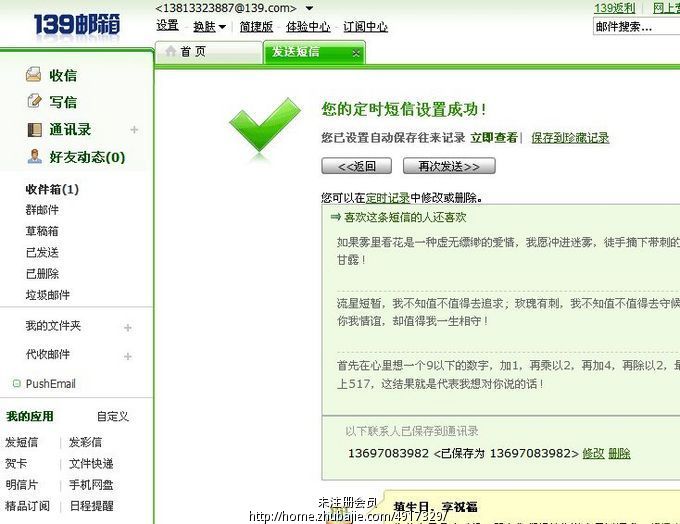Expand 我的文件夹 with plus sign
The width and height of the screenshot is (680, 524).
click(x=128, y=328)
